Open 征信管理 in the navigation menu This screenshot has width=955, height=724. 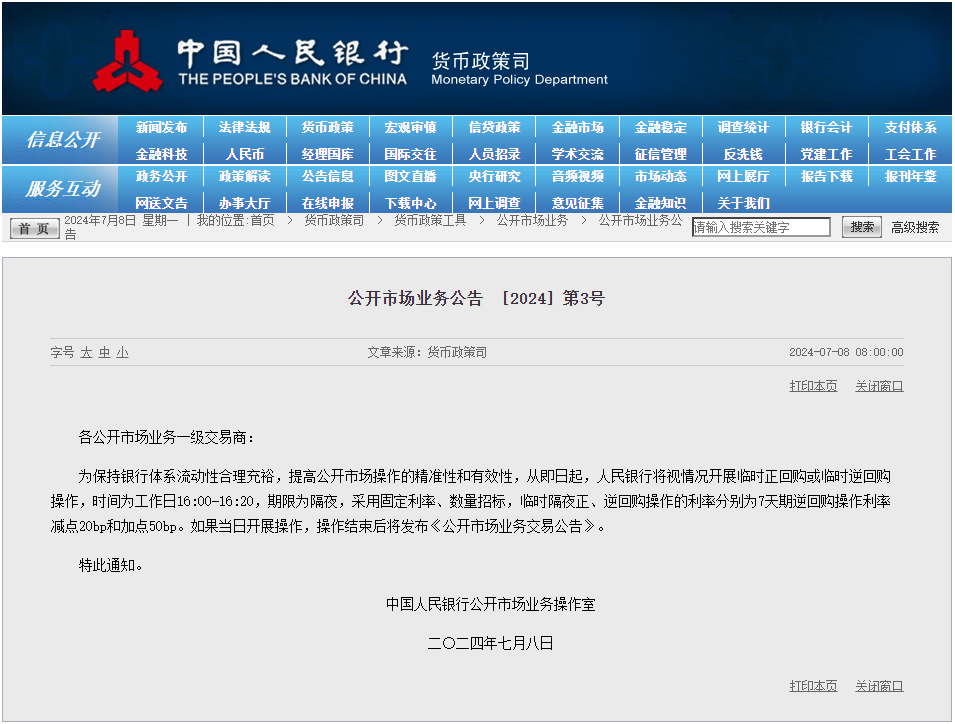click(660, 154)
